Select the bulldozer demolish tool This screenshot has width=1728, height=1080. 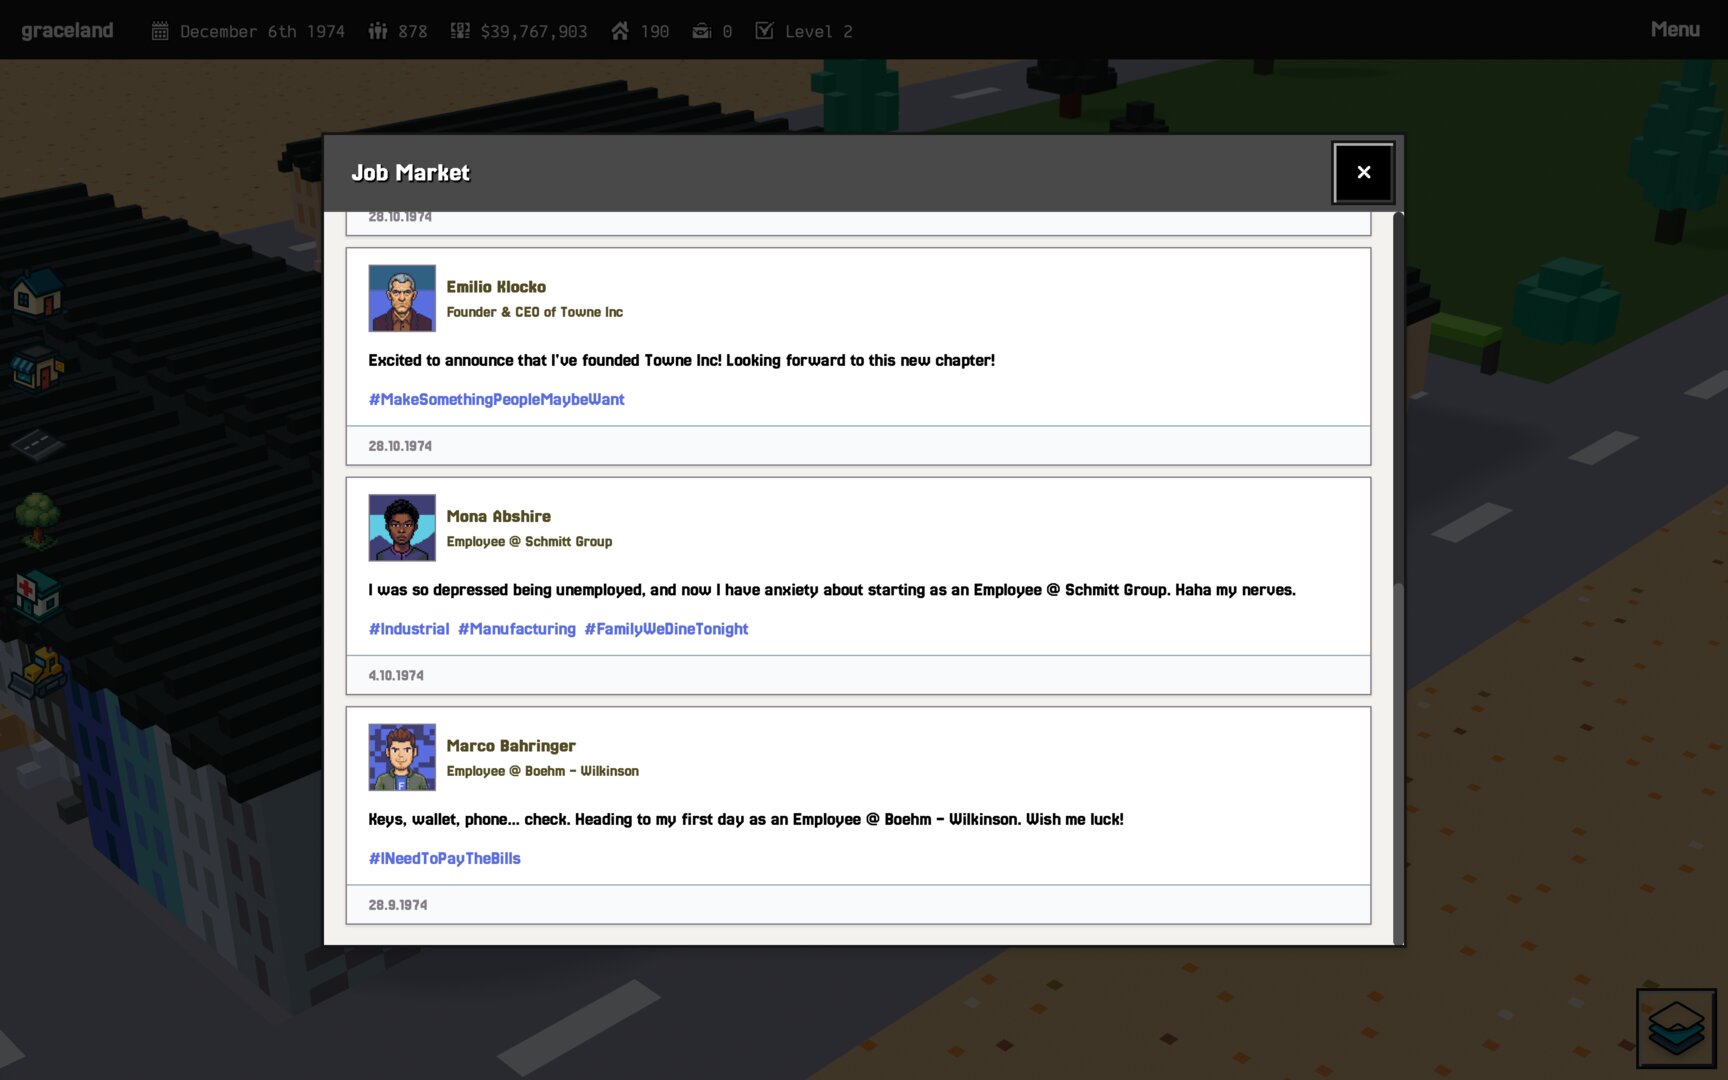37,671
